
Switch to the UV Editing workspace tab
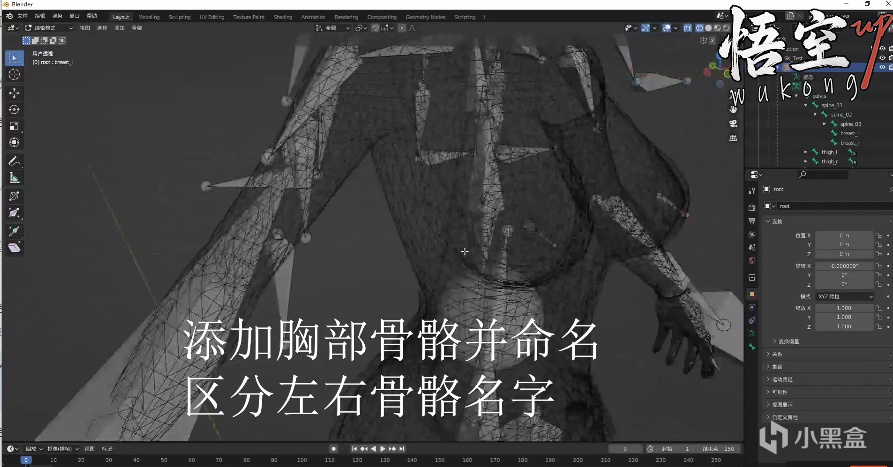[212, 17]
